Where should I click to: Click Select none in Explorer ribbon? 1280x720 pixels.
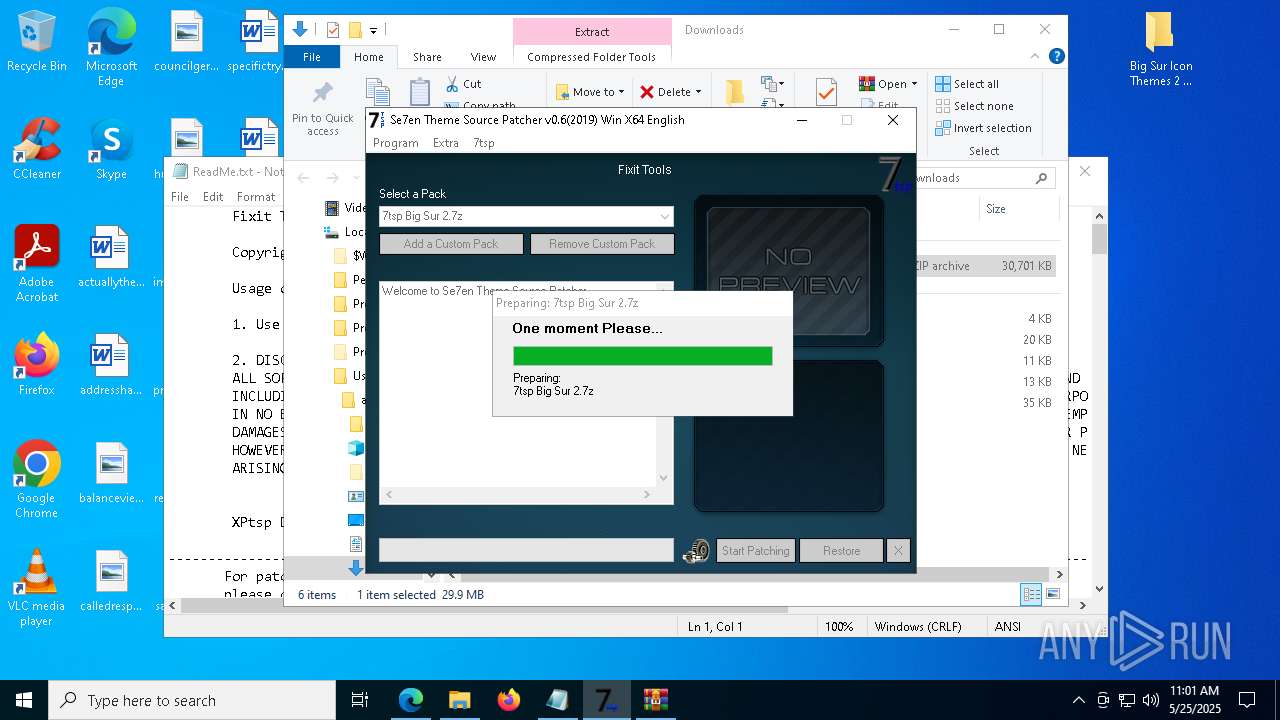click(975, 106)
